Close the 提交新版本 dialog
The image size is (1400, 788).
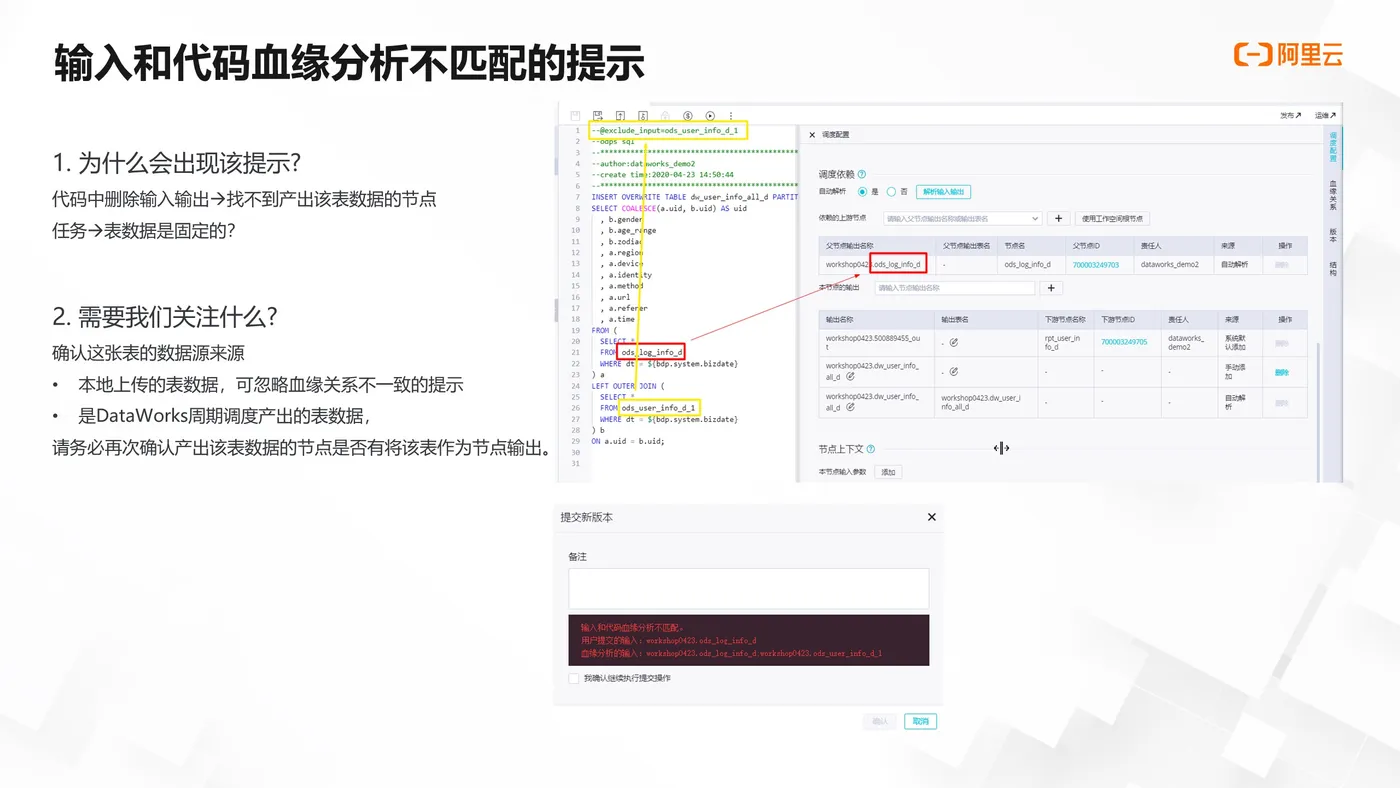pyautogui.click(x=932, y=517)
